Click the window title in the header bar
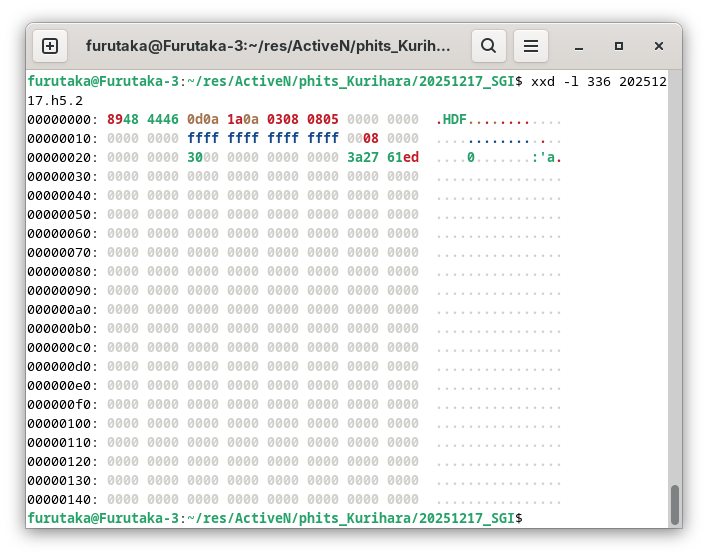The height and width of the screenshot is (557, 708). click(268, 46)
